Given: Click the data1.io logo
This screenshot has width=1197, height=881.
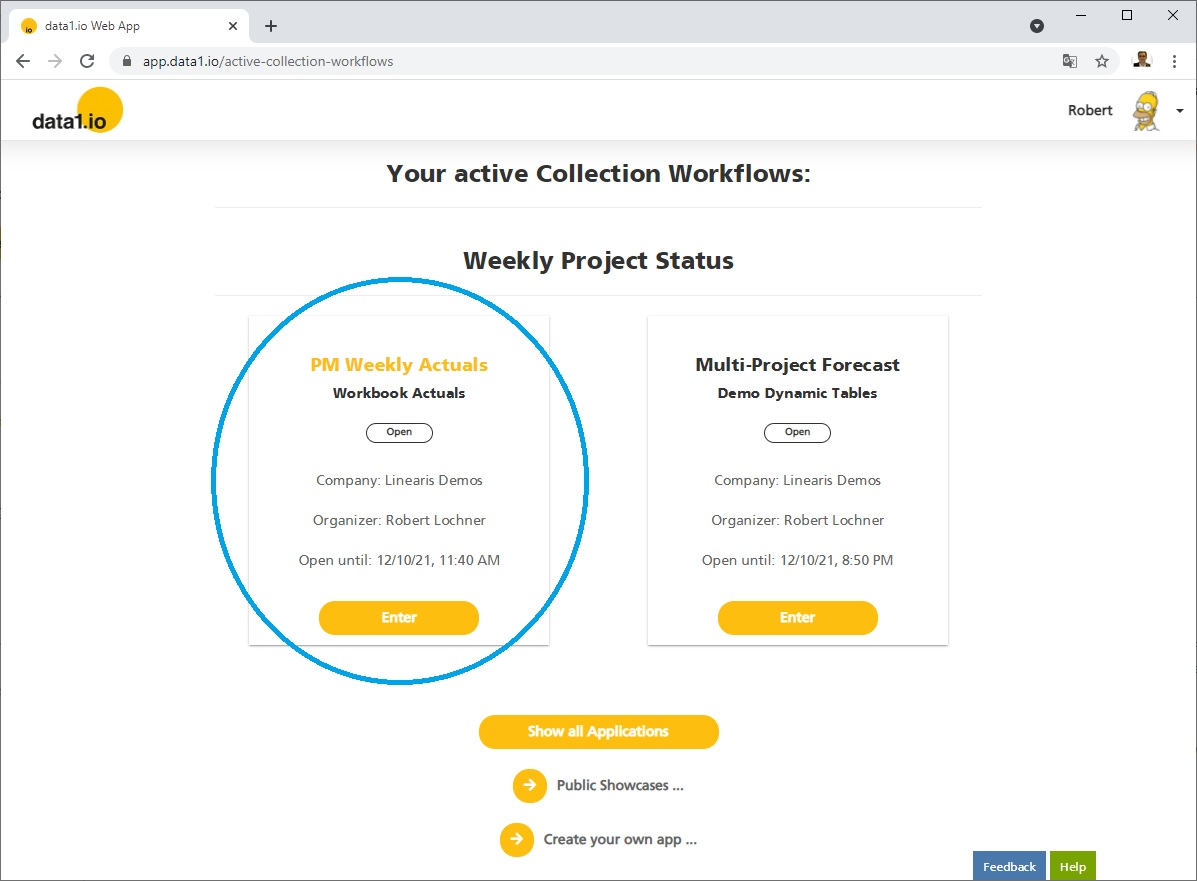Looking at the screenshot, I should click(77, 111).
